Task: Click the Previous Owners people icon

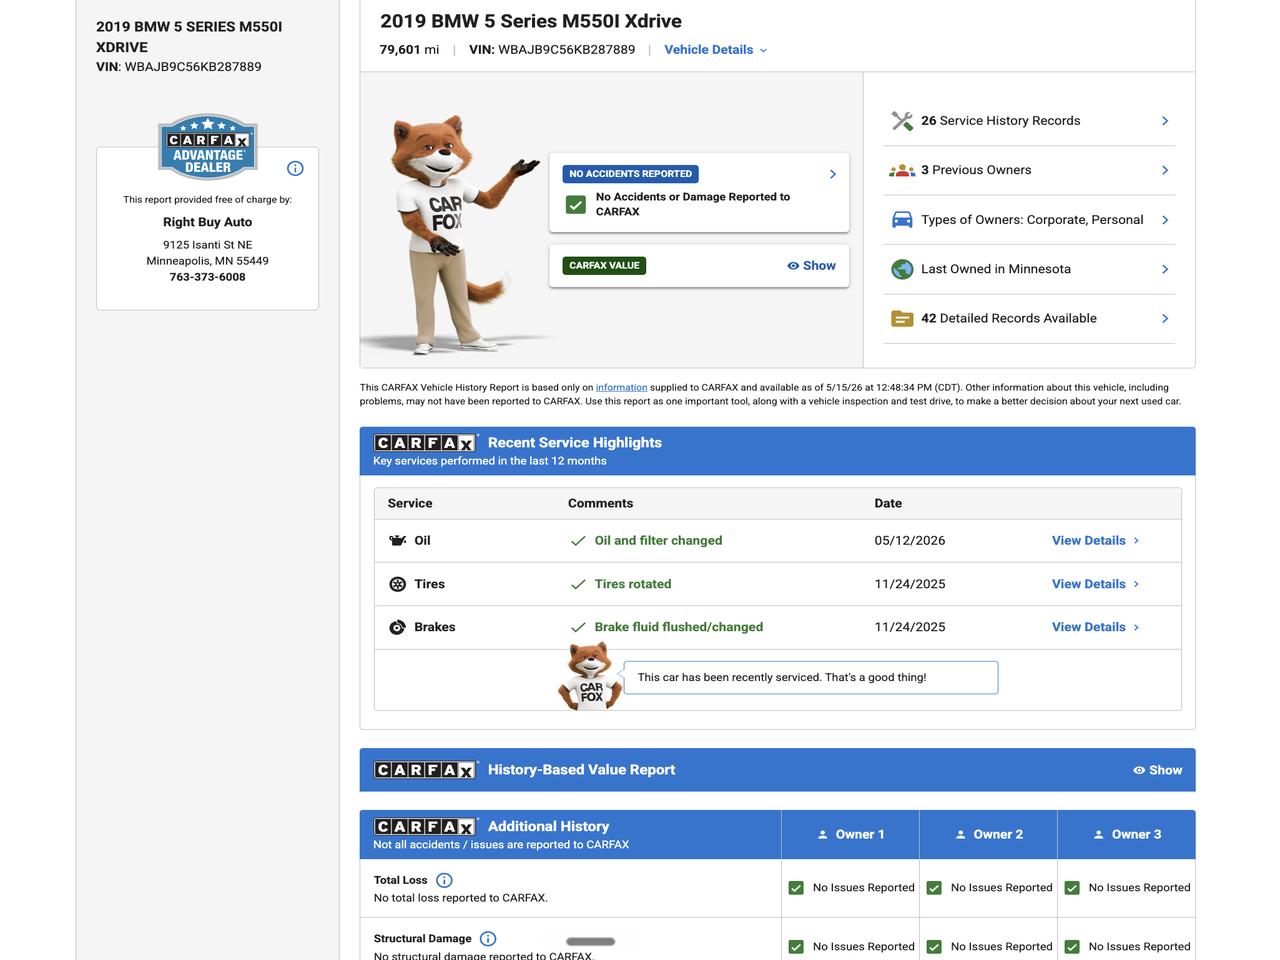Action: [x=902, y=170]
